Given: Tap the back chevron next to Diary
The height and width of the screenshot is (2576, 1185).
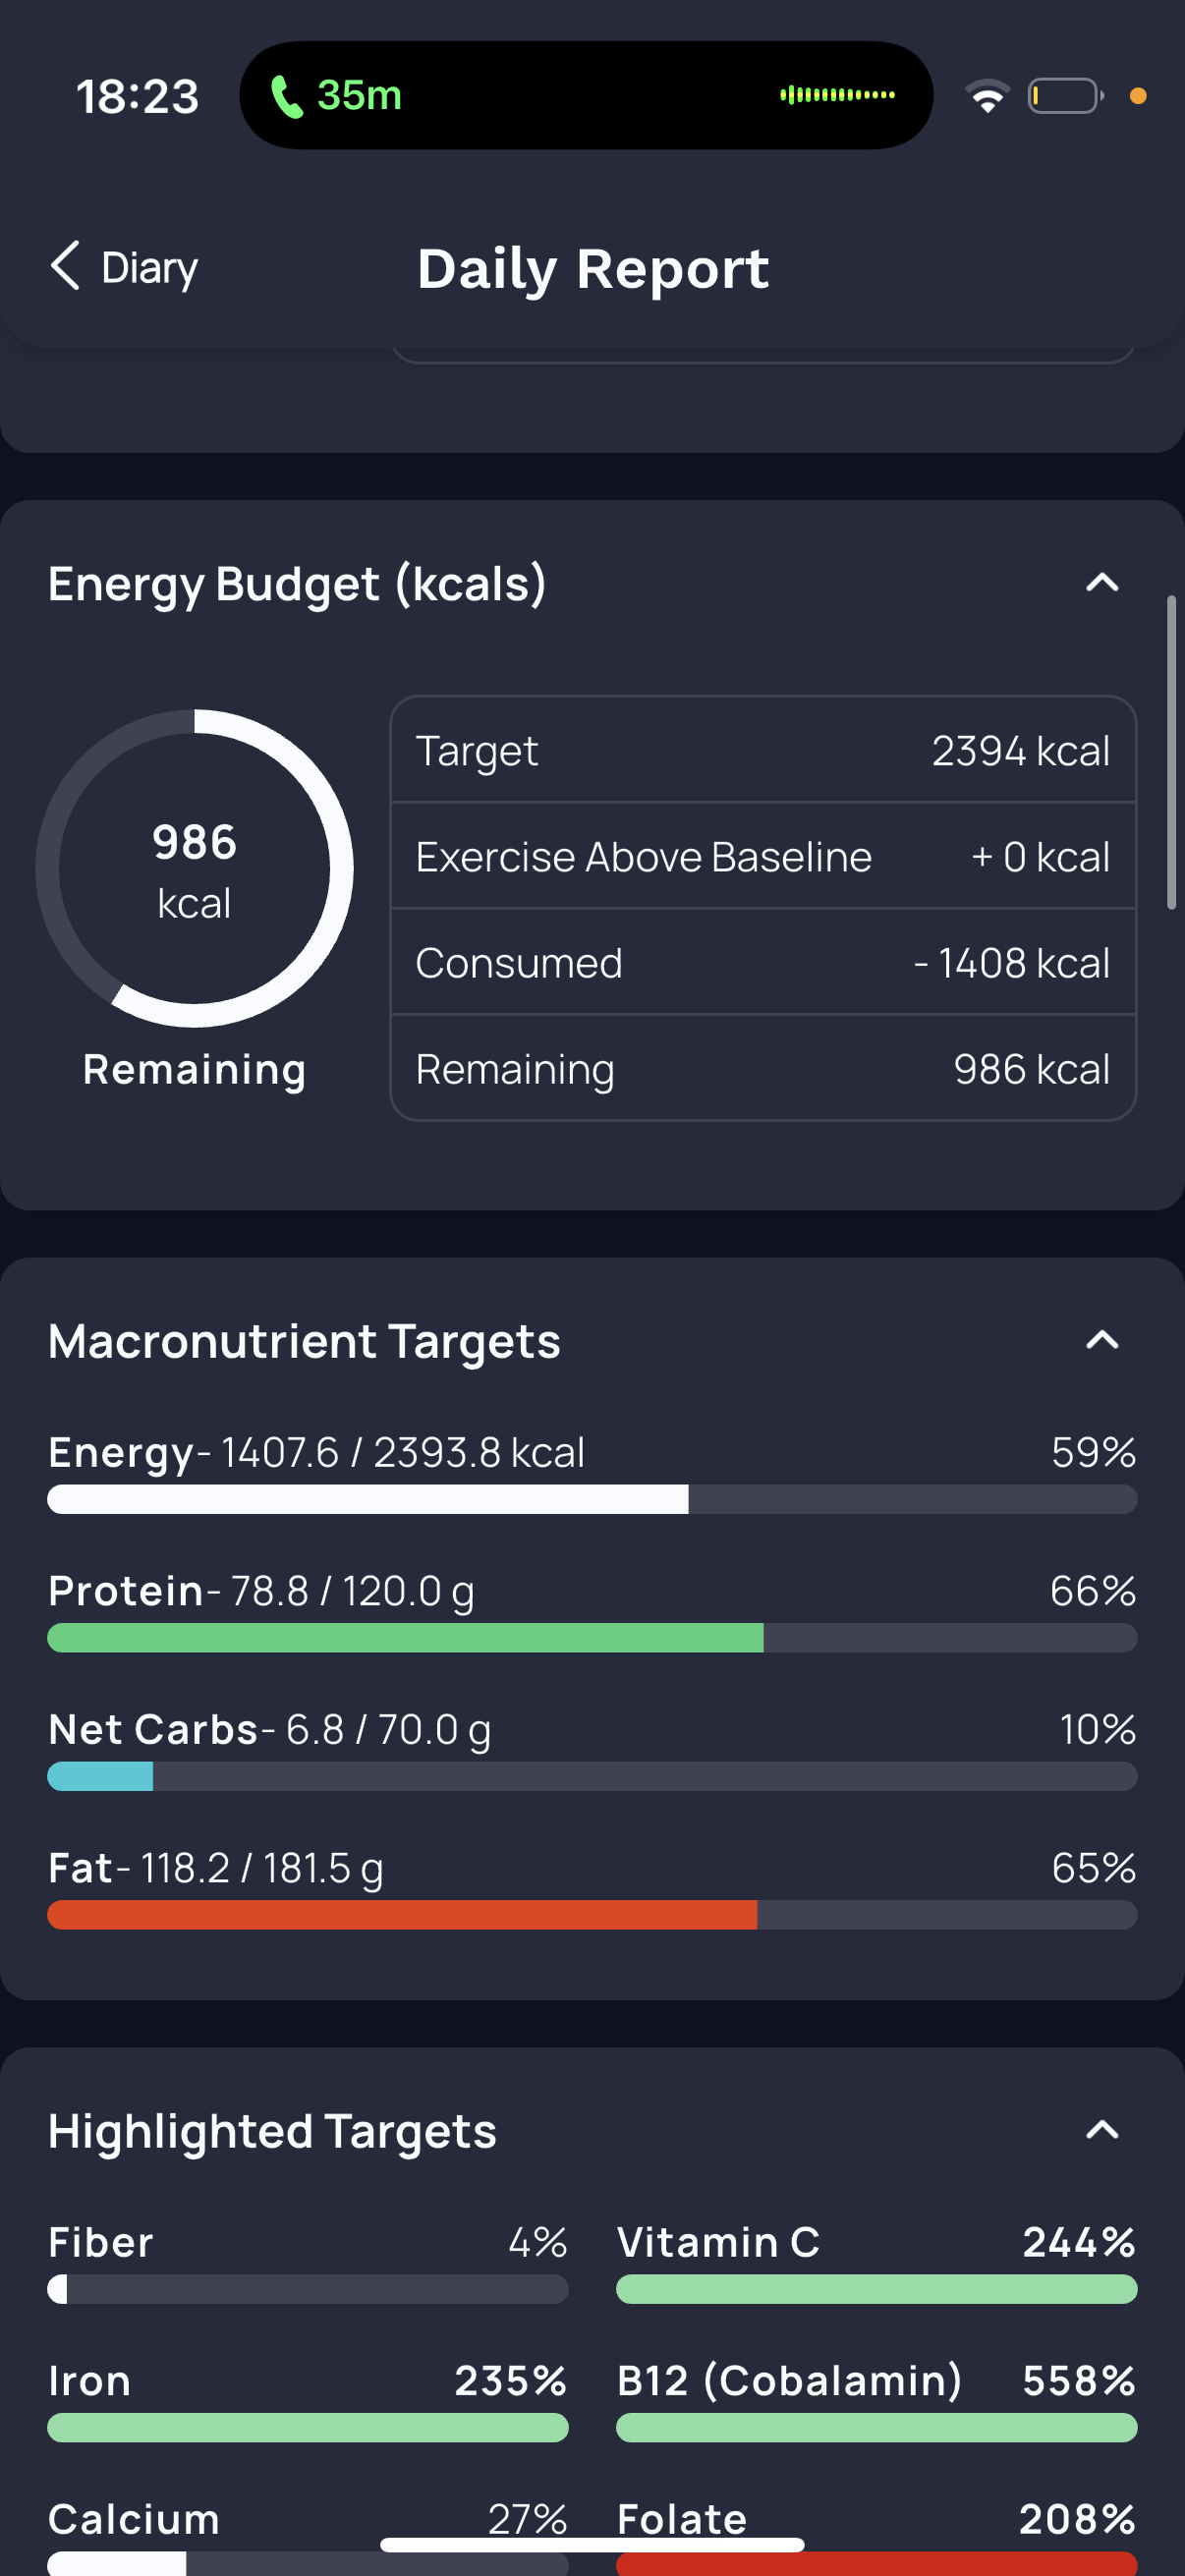Looking at the screenshot, I should click(65, 266).
